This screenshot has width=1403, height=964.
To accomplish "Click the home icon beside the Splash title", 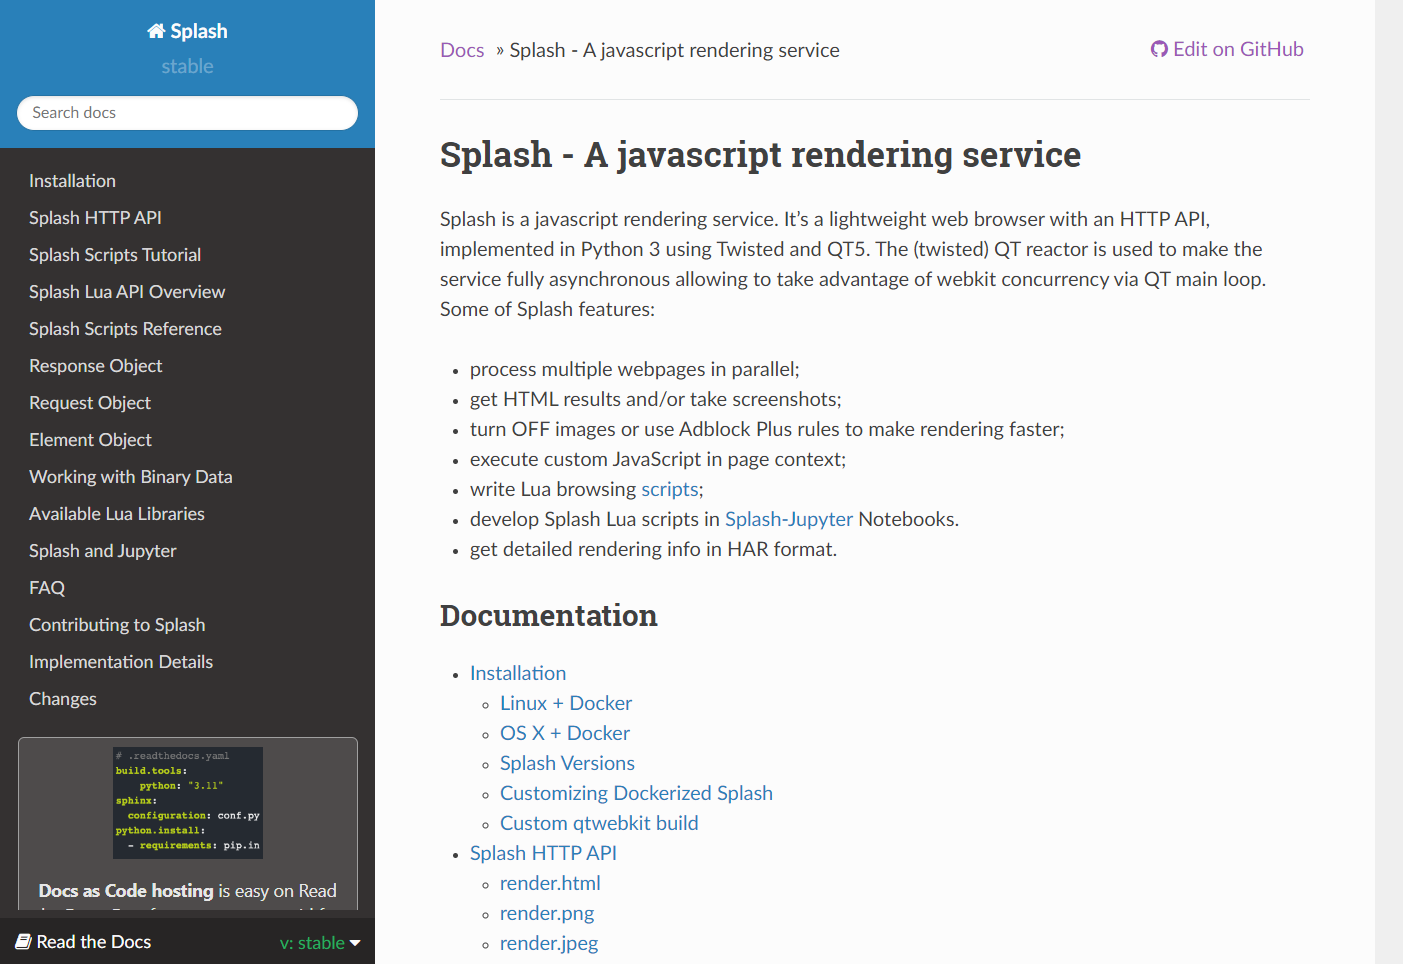I will coord(154,30).
